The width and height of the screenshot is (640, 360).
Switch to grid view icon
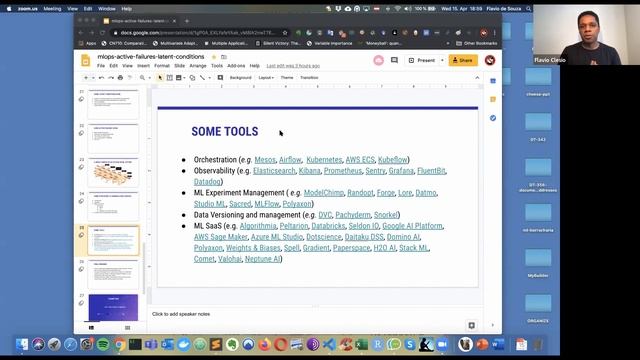pyautogui.click(x=128, y=328)
